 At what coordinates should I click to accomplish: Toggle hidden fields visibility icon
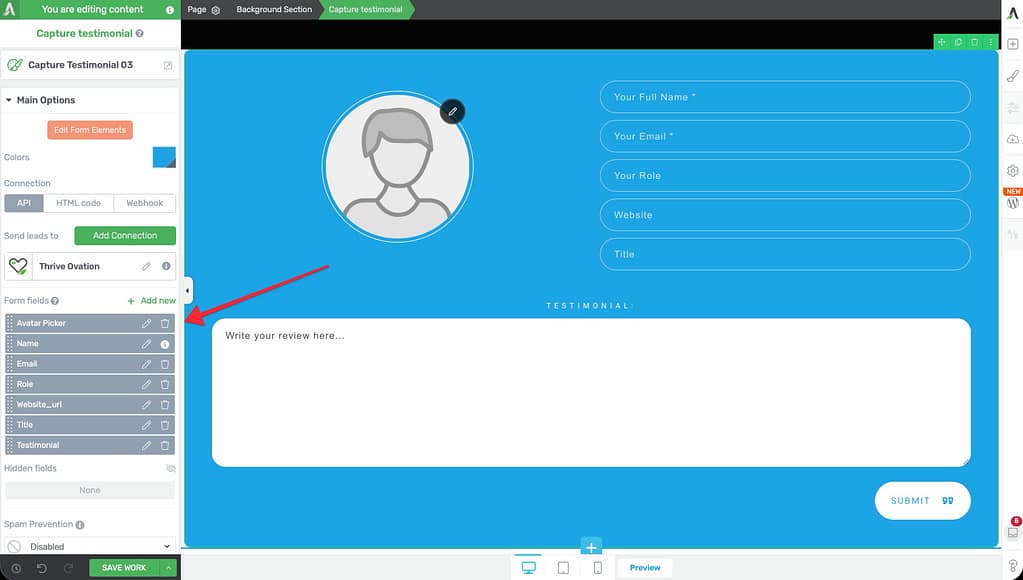(x=170, y=468)
